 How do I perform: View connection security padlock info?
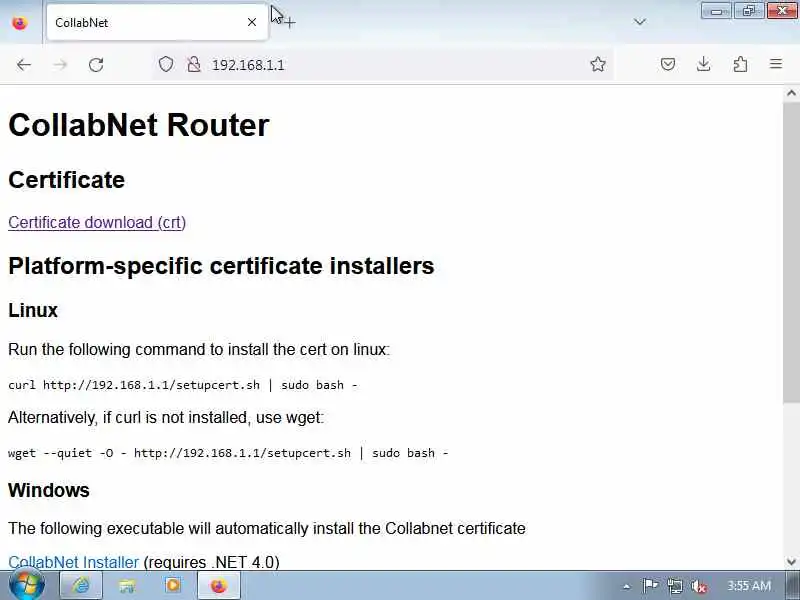point(194,64)
